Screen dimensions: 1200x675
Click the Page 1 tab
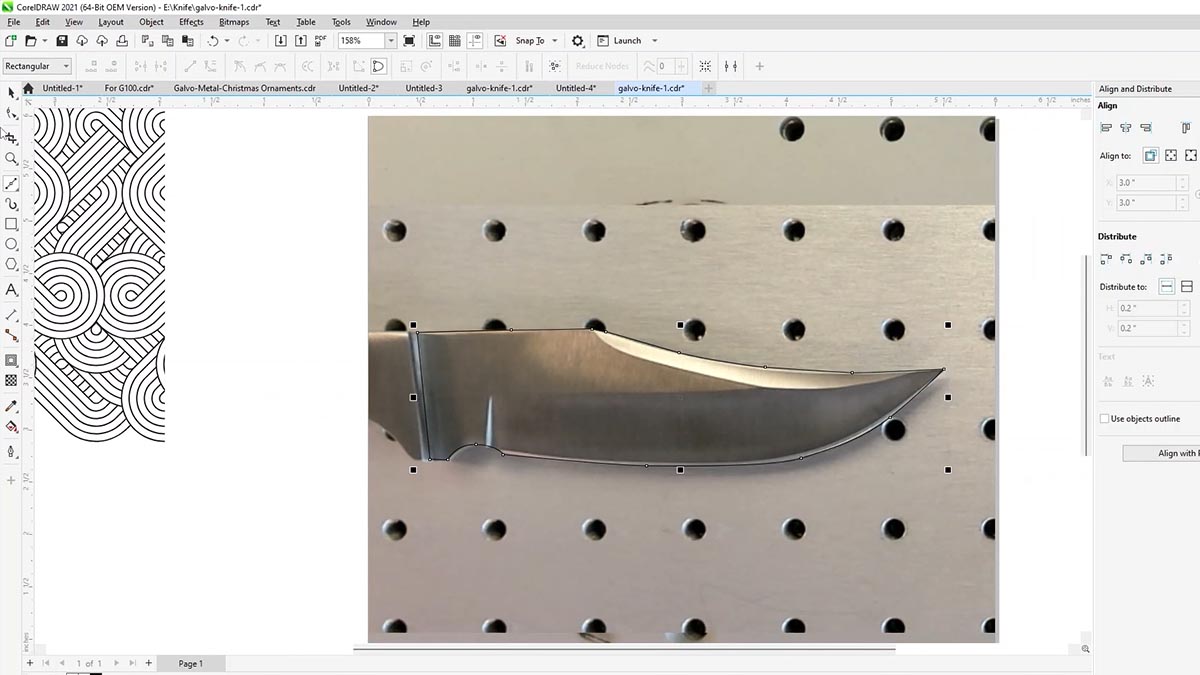pos(190,663)
